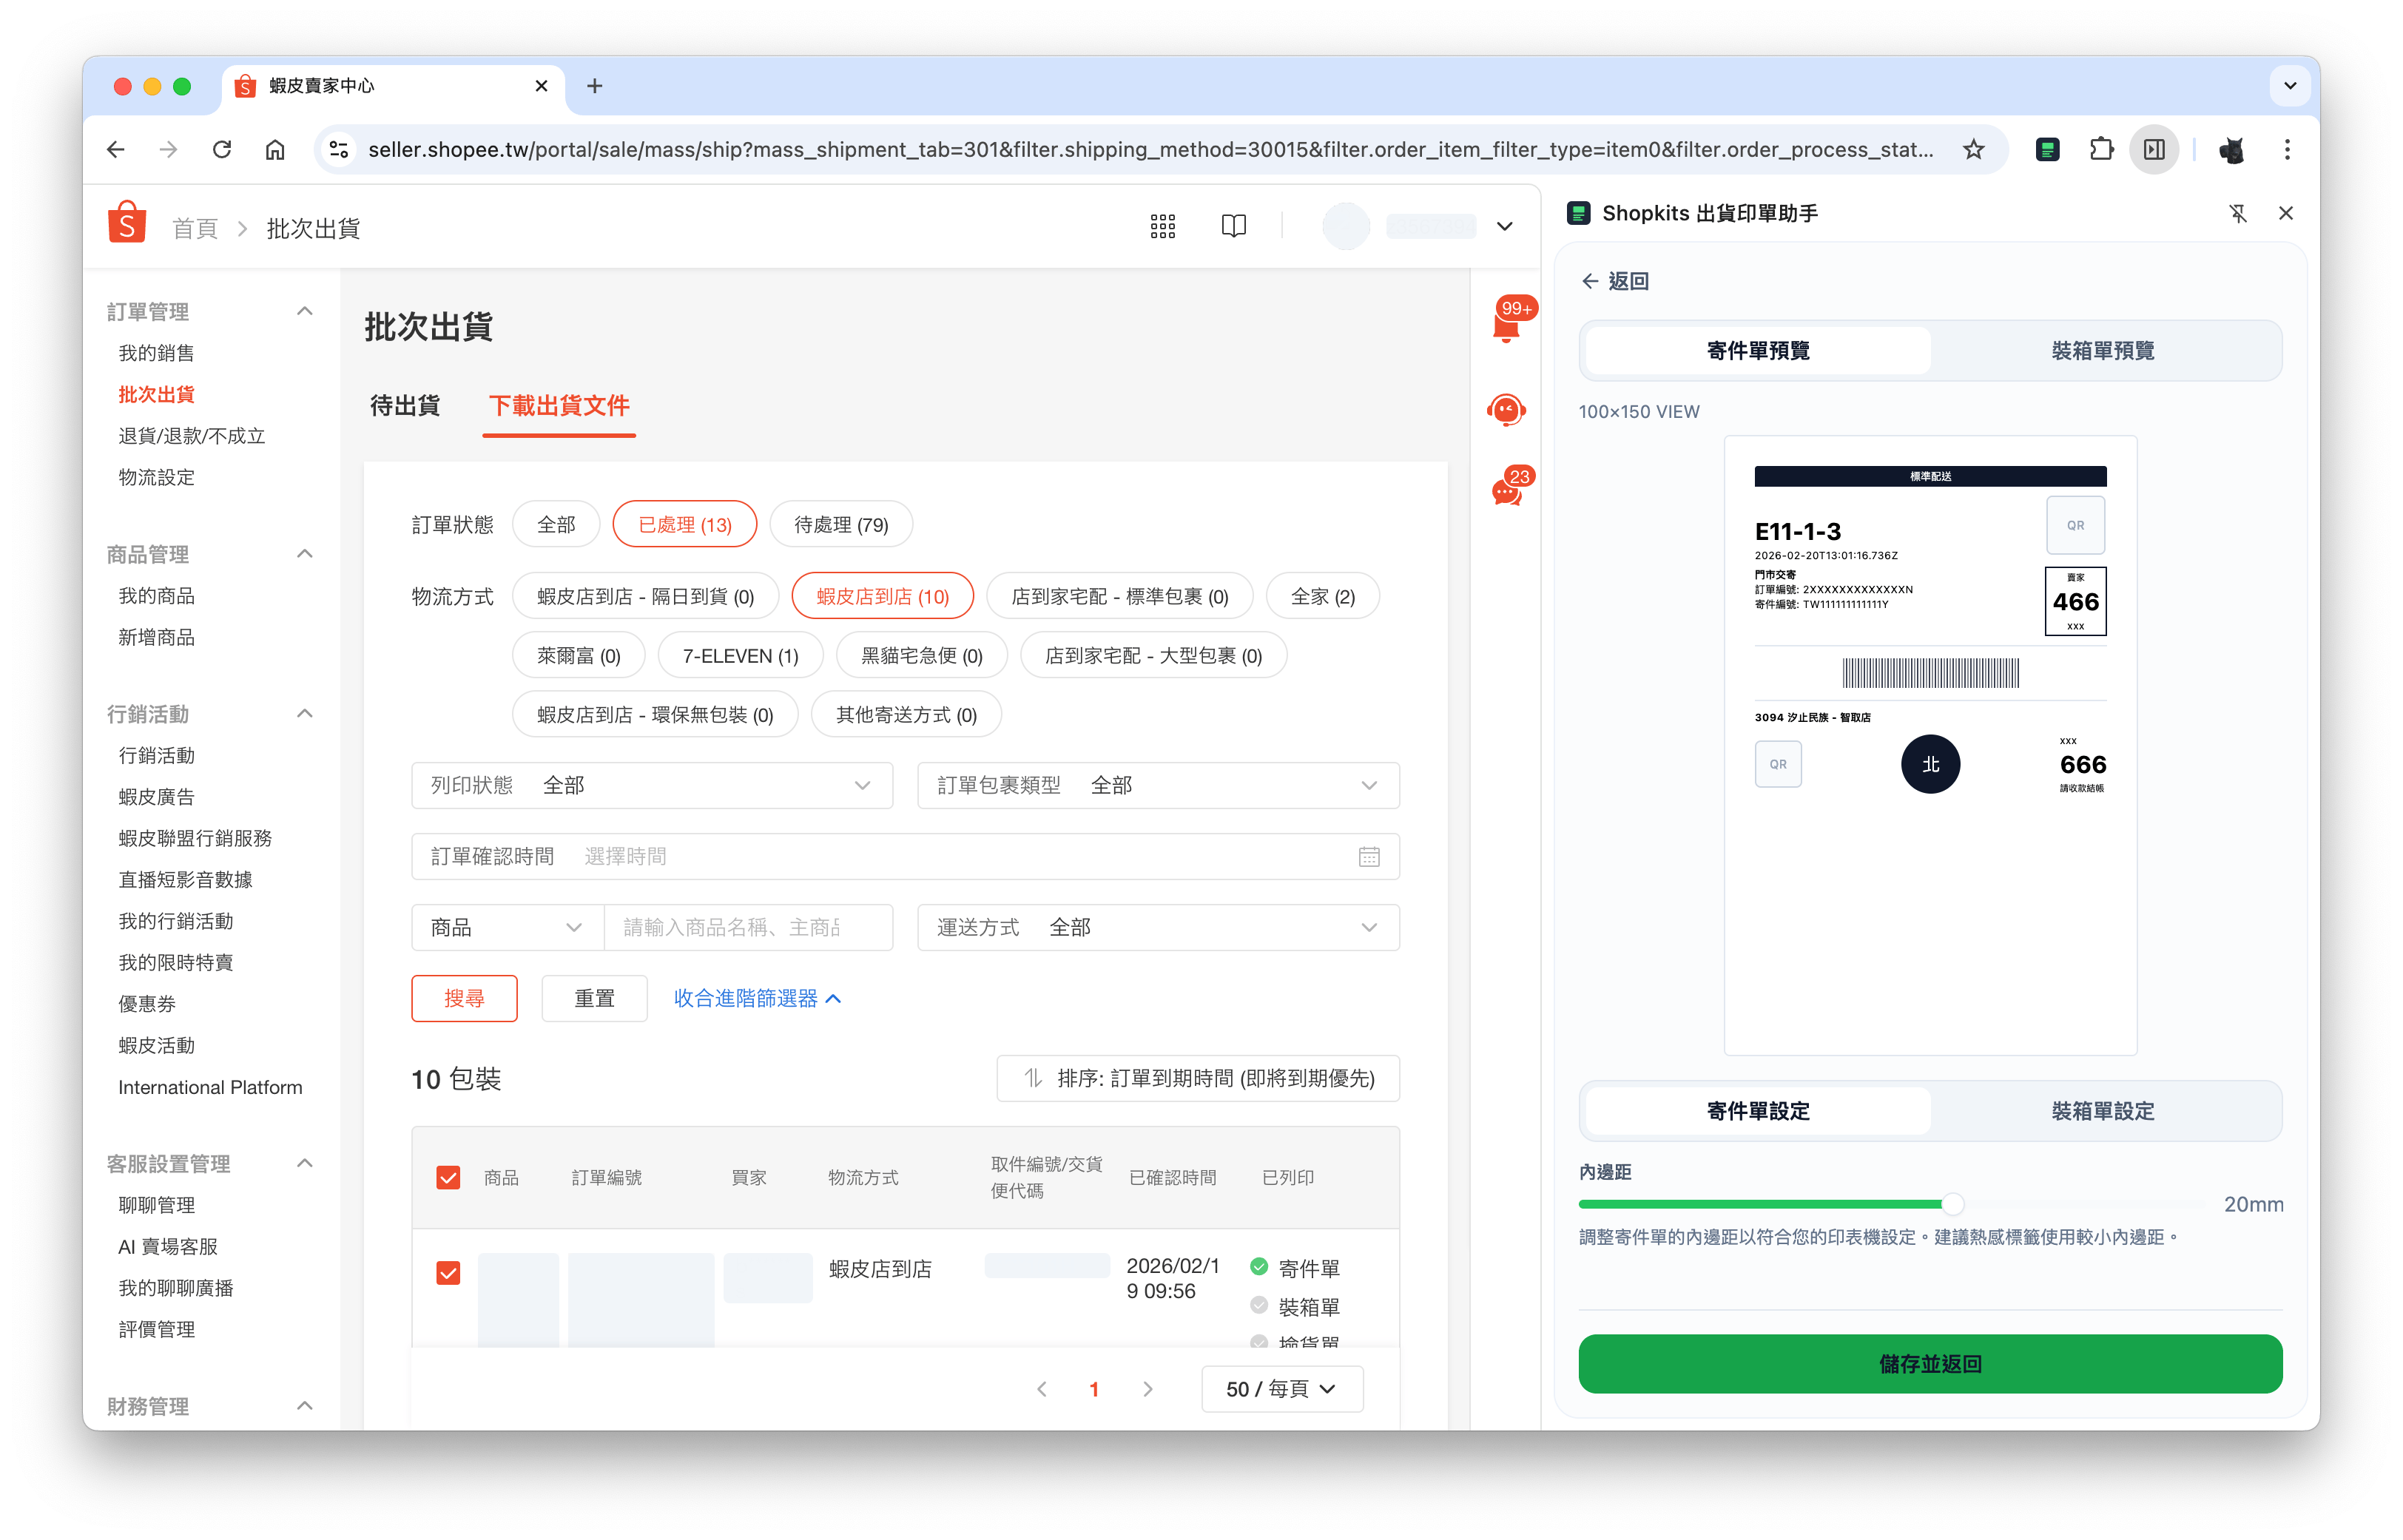Switch to 裝箱單設定 tab
Image resolution: width=2403 pixels, height=1540 pixels.
[x=2102, y=1112]
